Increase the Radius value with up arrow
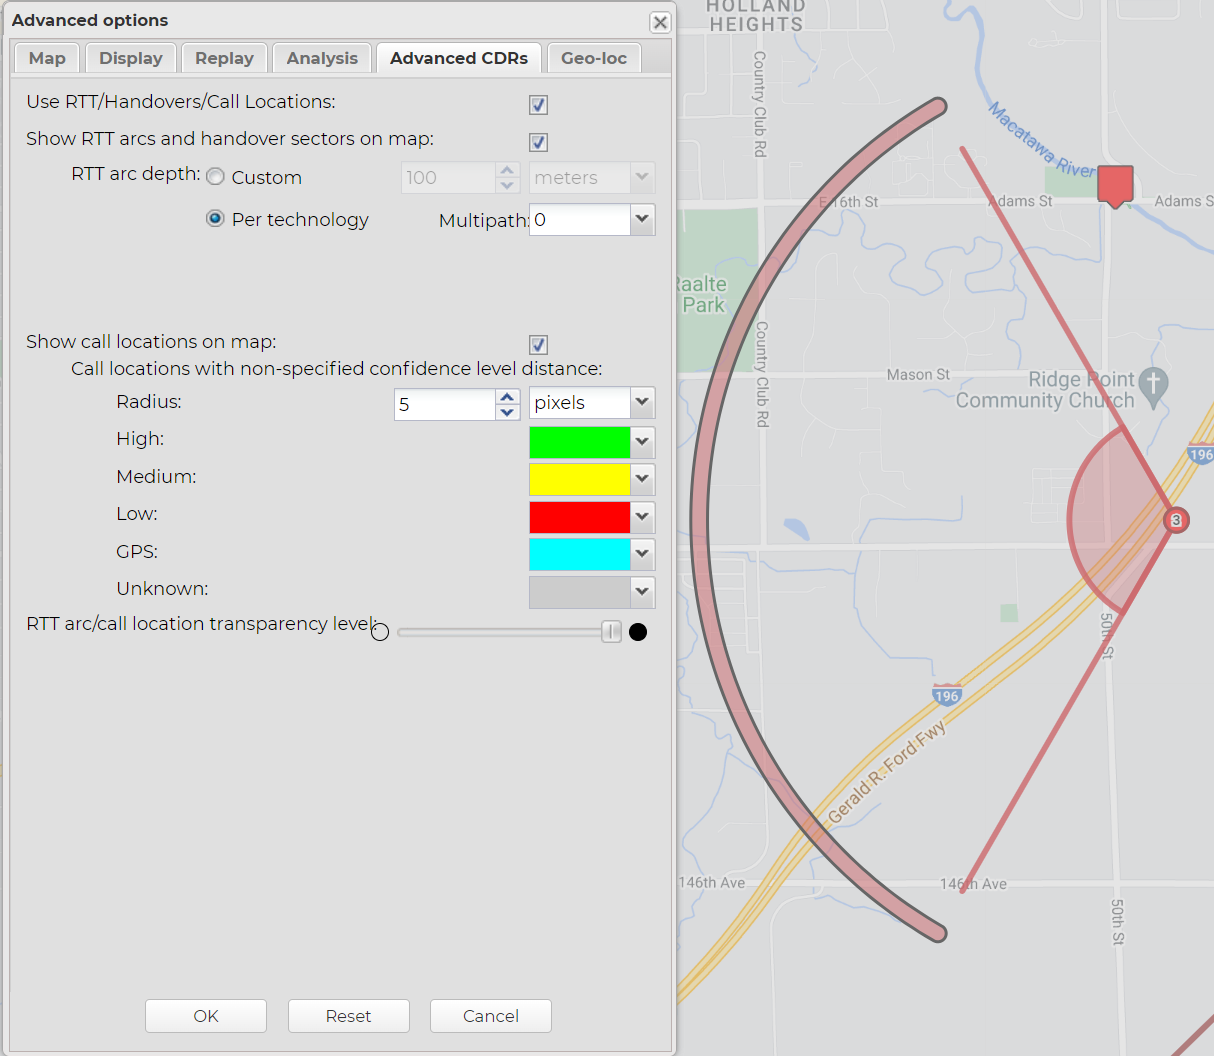Viewport: 1214px width, 1056px height. (x=508, y=397)
